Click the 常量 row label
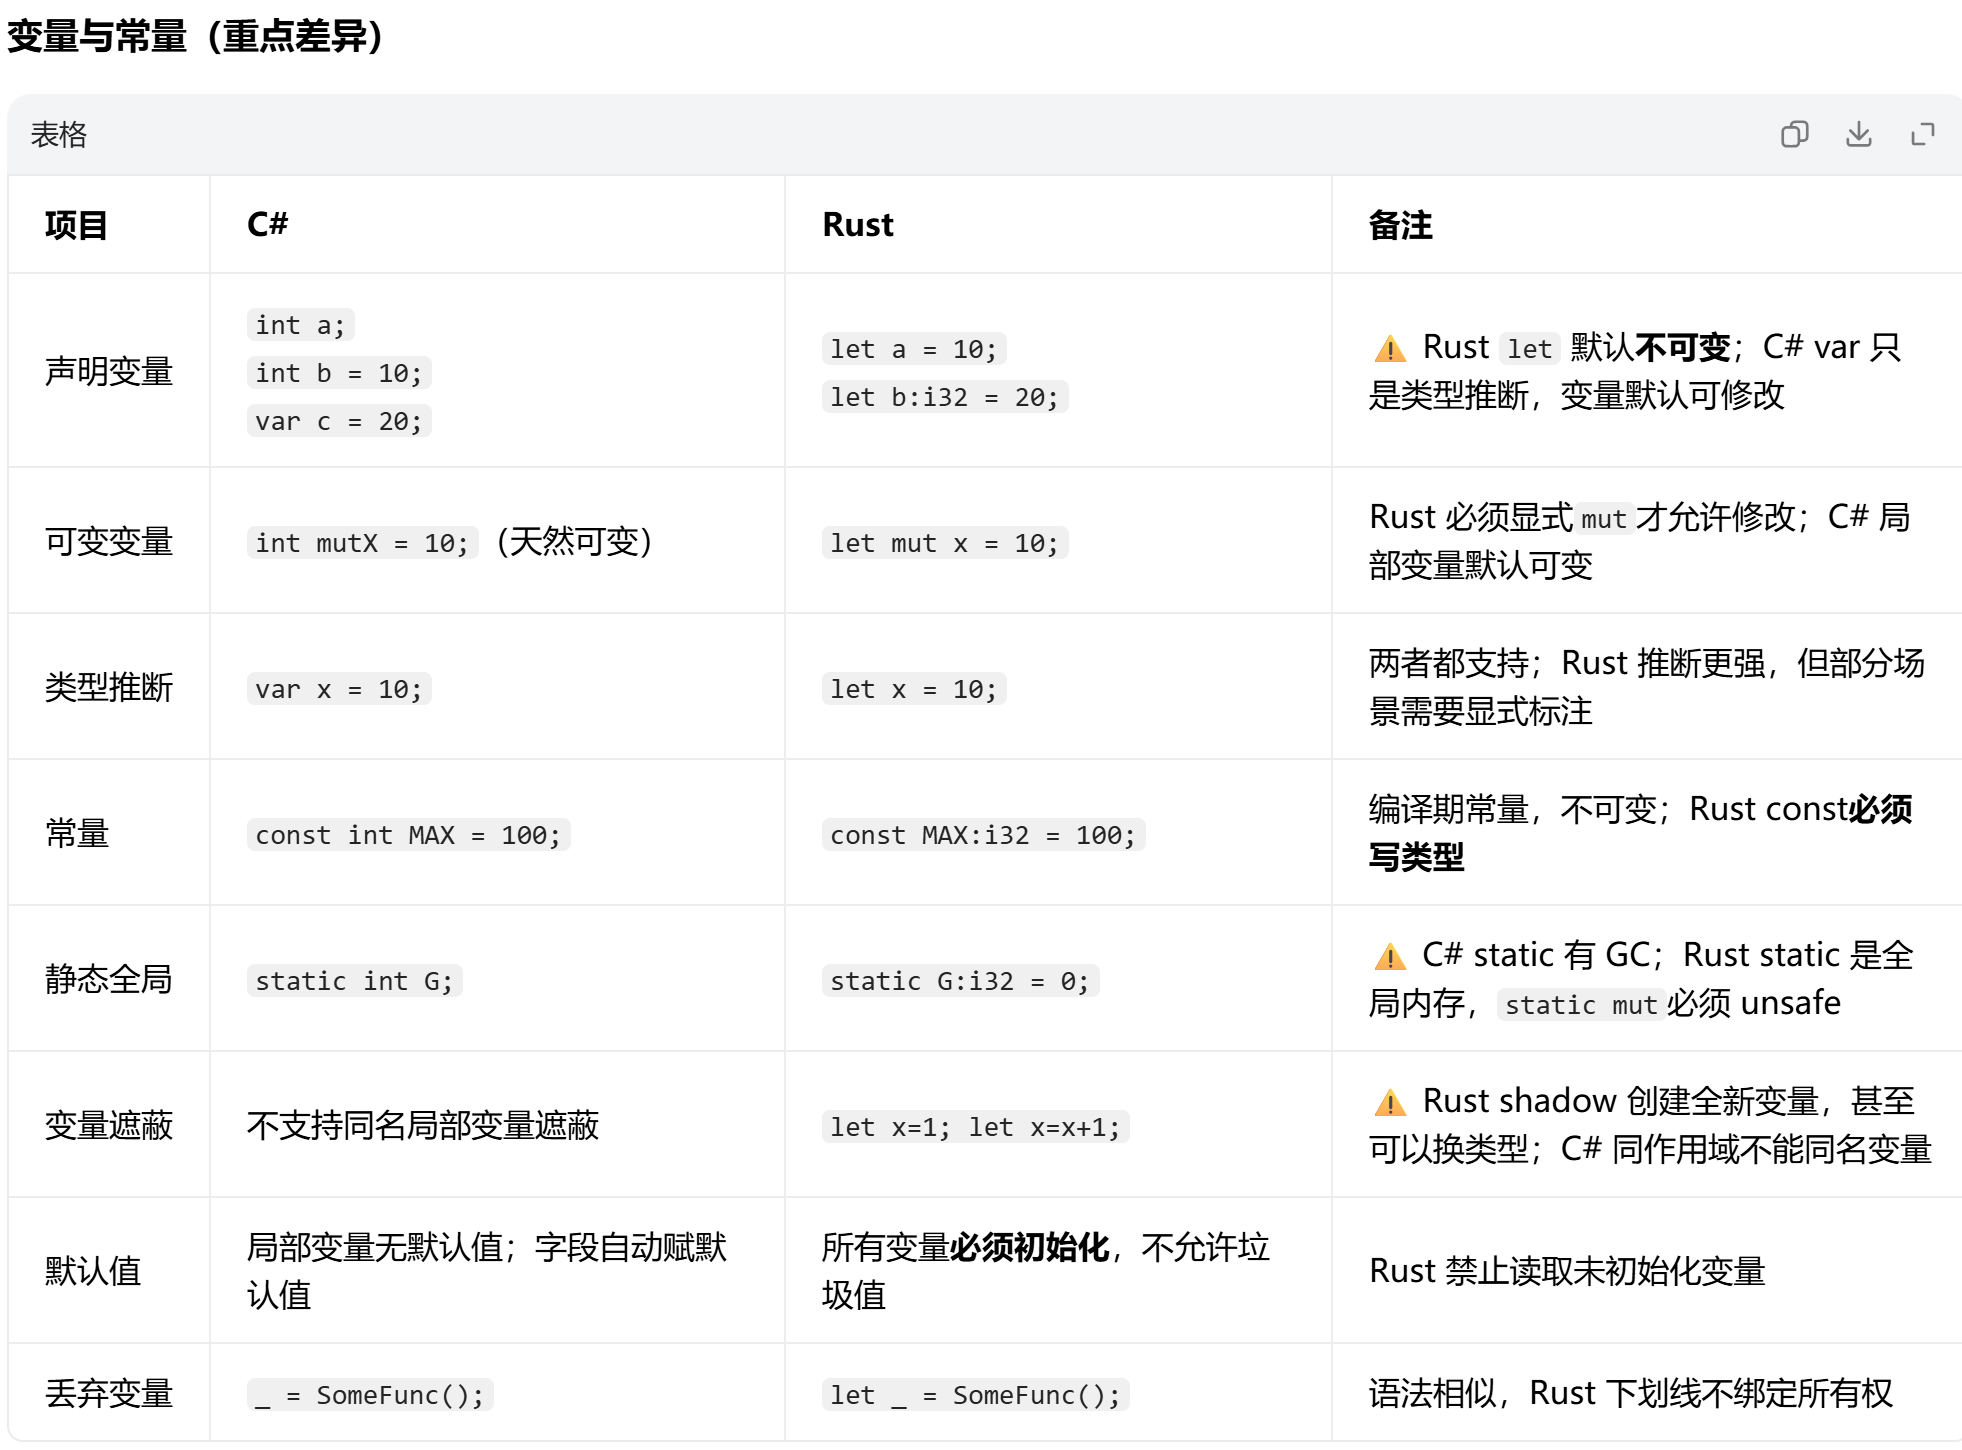The image size is (1962, 1450). point(77,833)
